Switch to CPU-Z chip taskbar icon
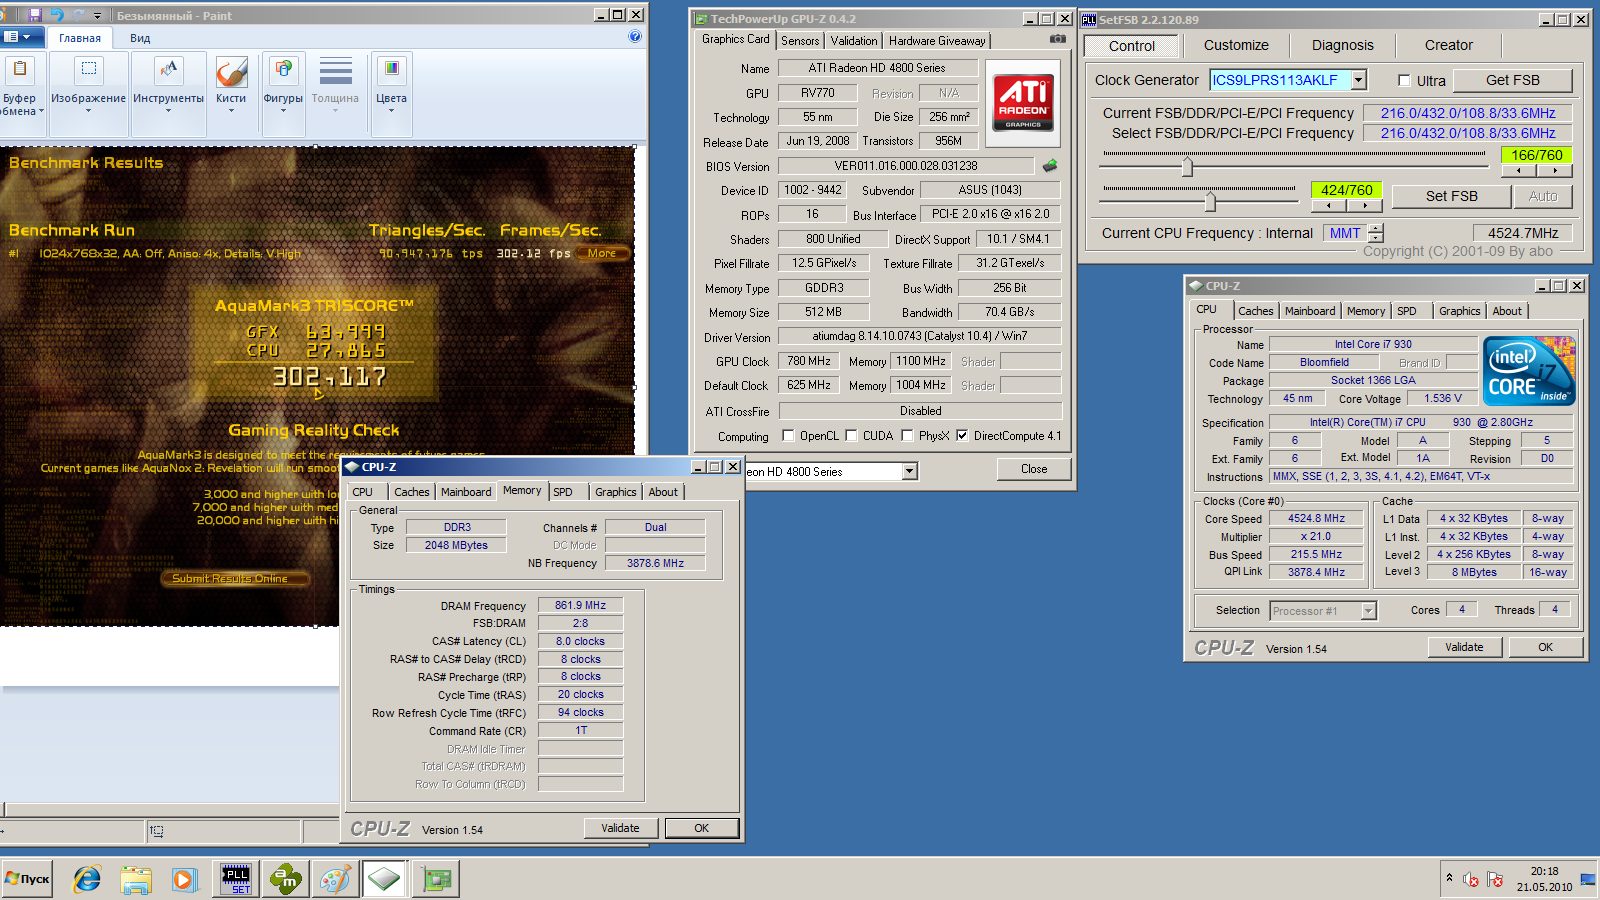 (384, 879)
